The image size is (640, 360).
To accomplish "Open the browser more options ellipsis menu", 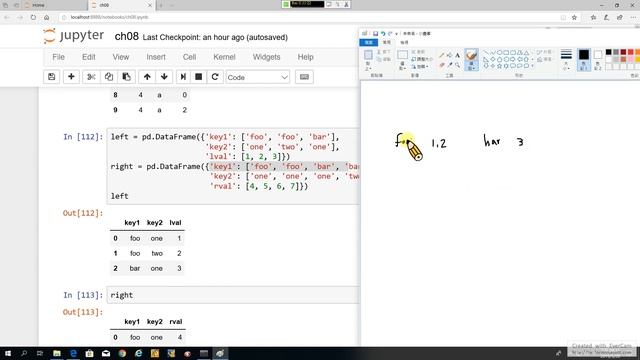I will click(x=633, y=18).
